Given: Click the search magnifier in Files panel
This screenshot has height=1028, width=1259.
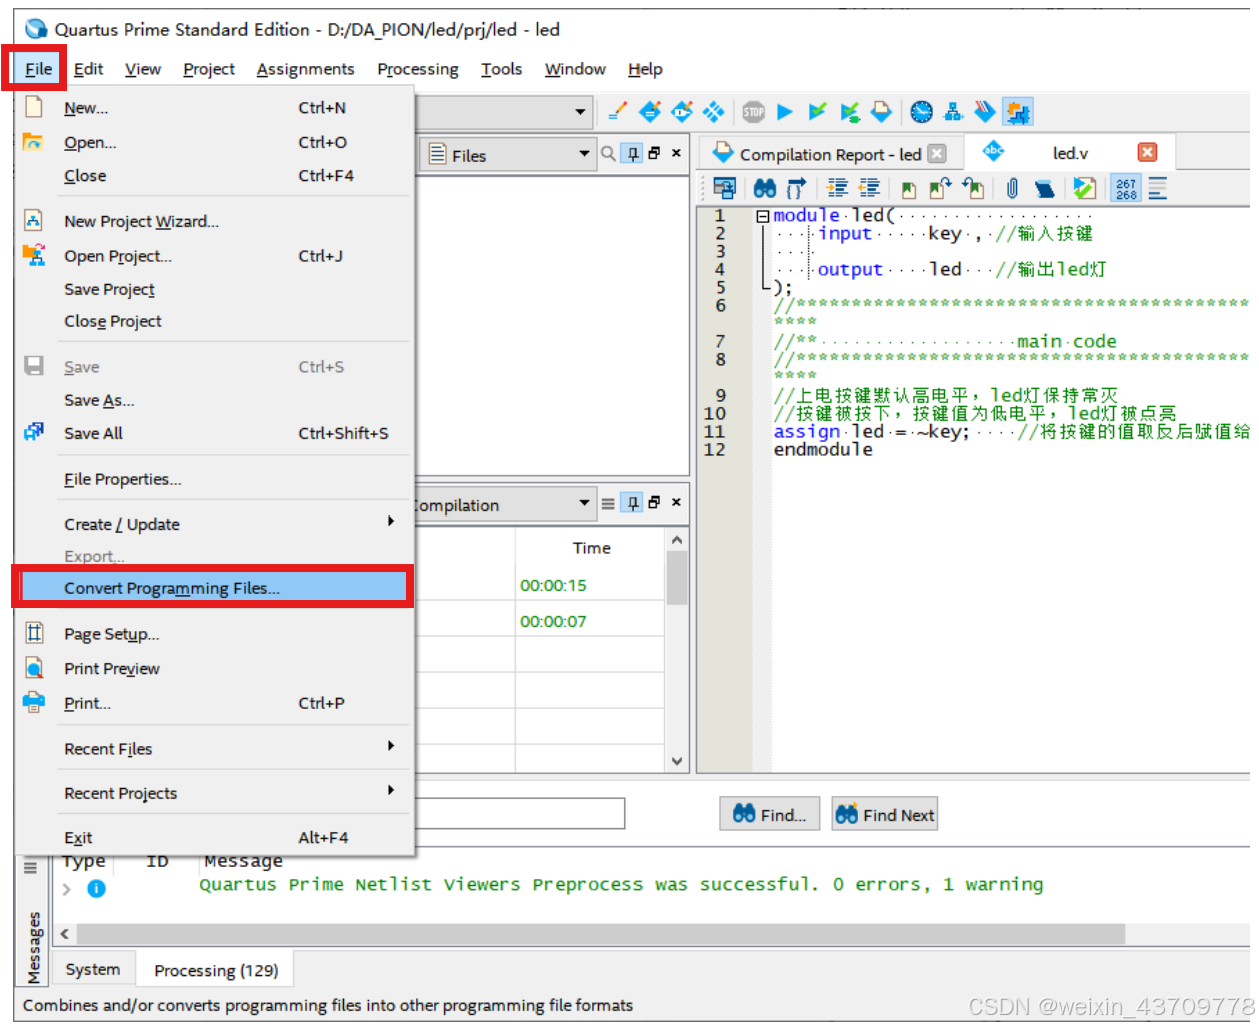Looking at the screenshot, I should pos(608,154).
